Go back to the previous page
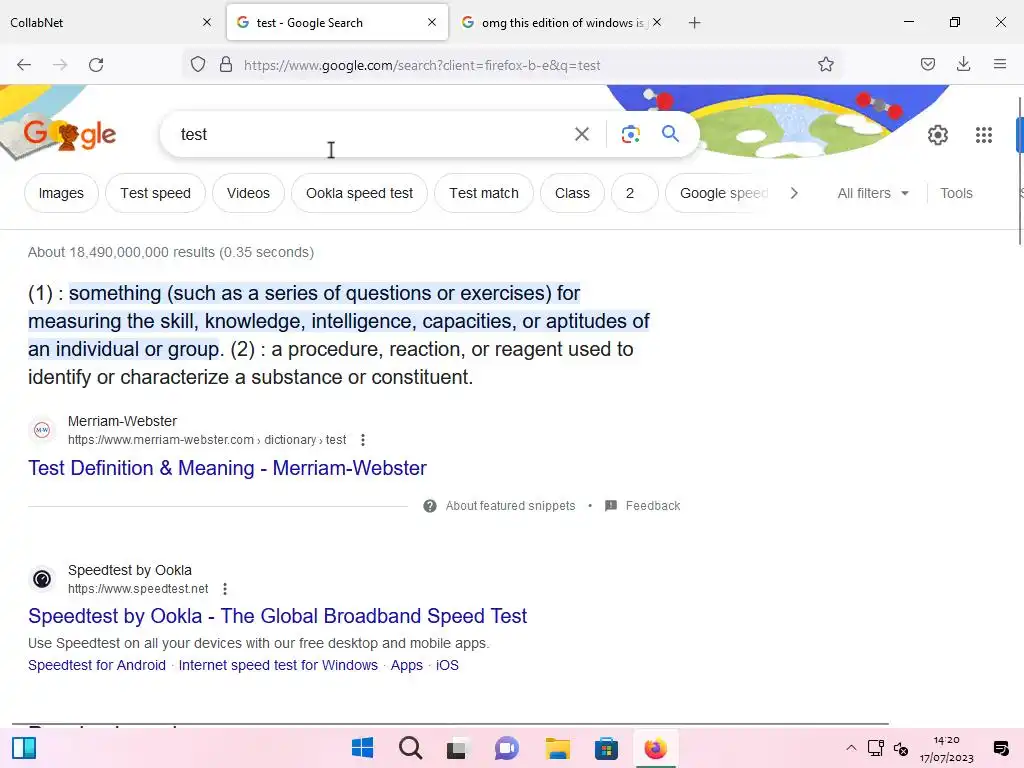Image resolution: width=1024 pixels, height=768 pixels. (x=24, y=65)
